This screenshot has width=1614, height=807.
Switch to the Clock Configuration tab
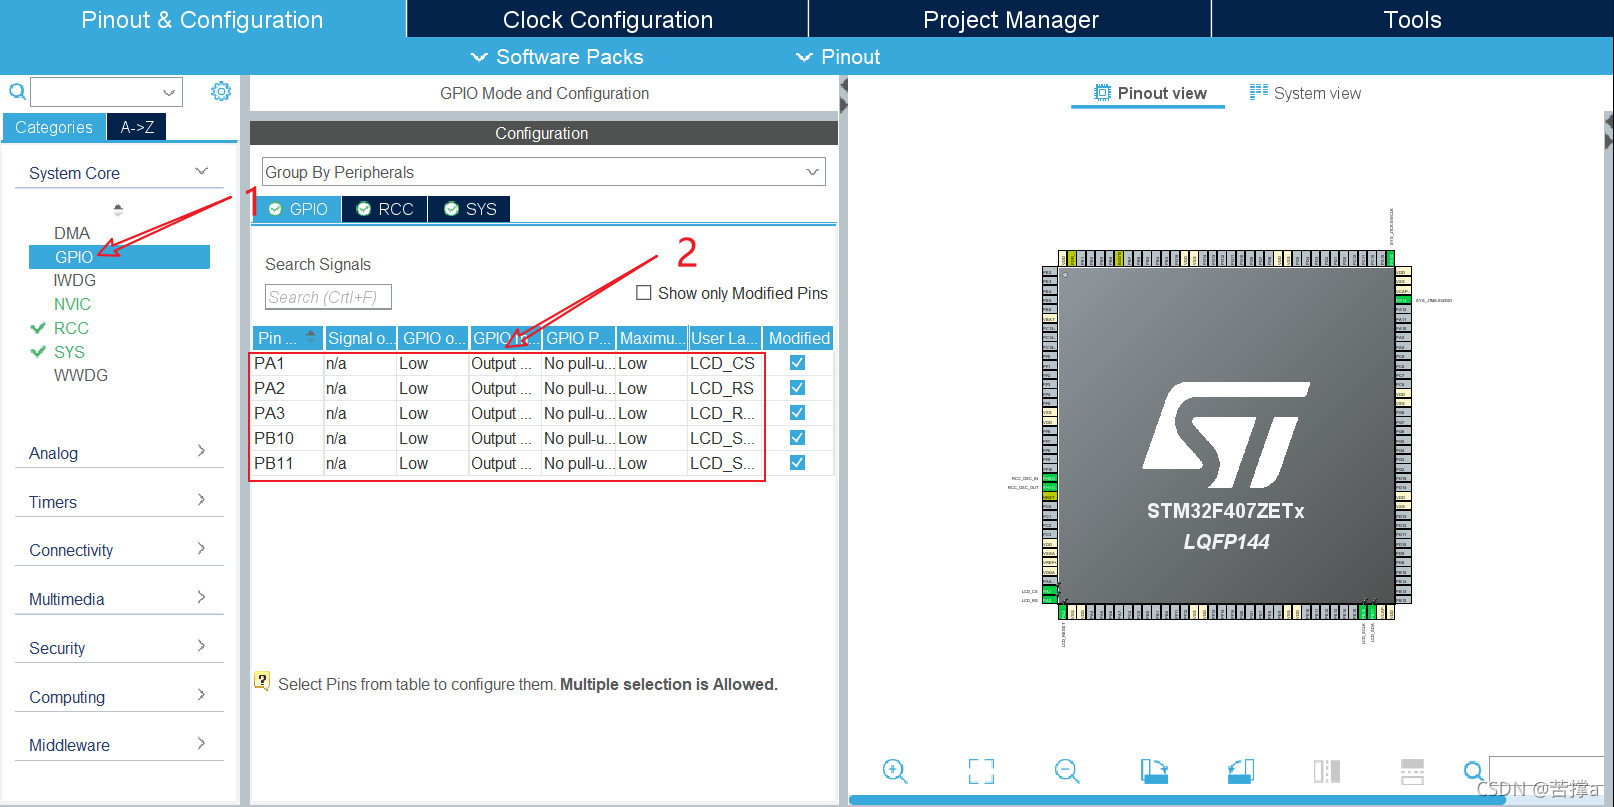coord(608,19)
